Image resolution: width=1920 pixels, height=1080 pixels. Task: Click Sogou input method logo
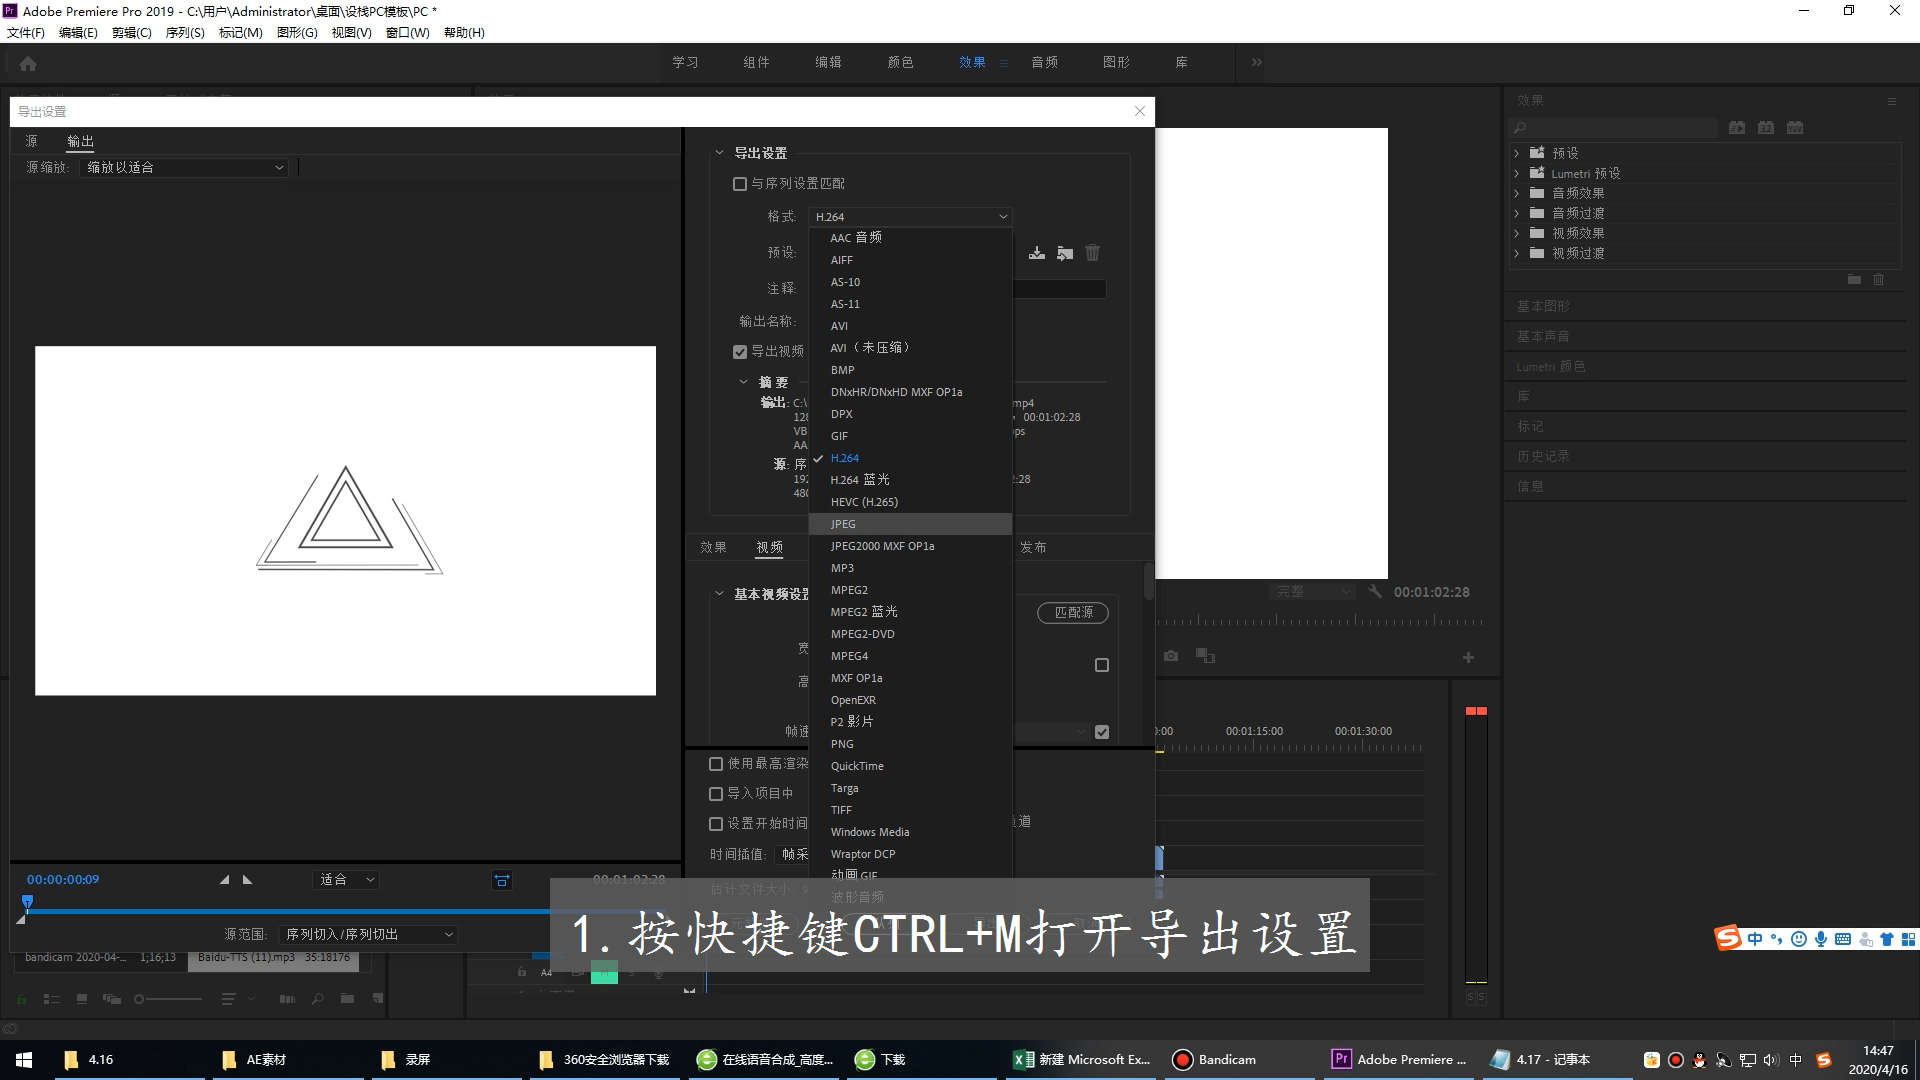[x=1728, y=938]
